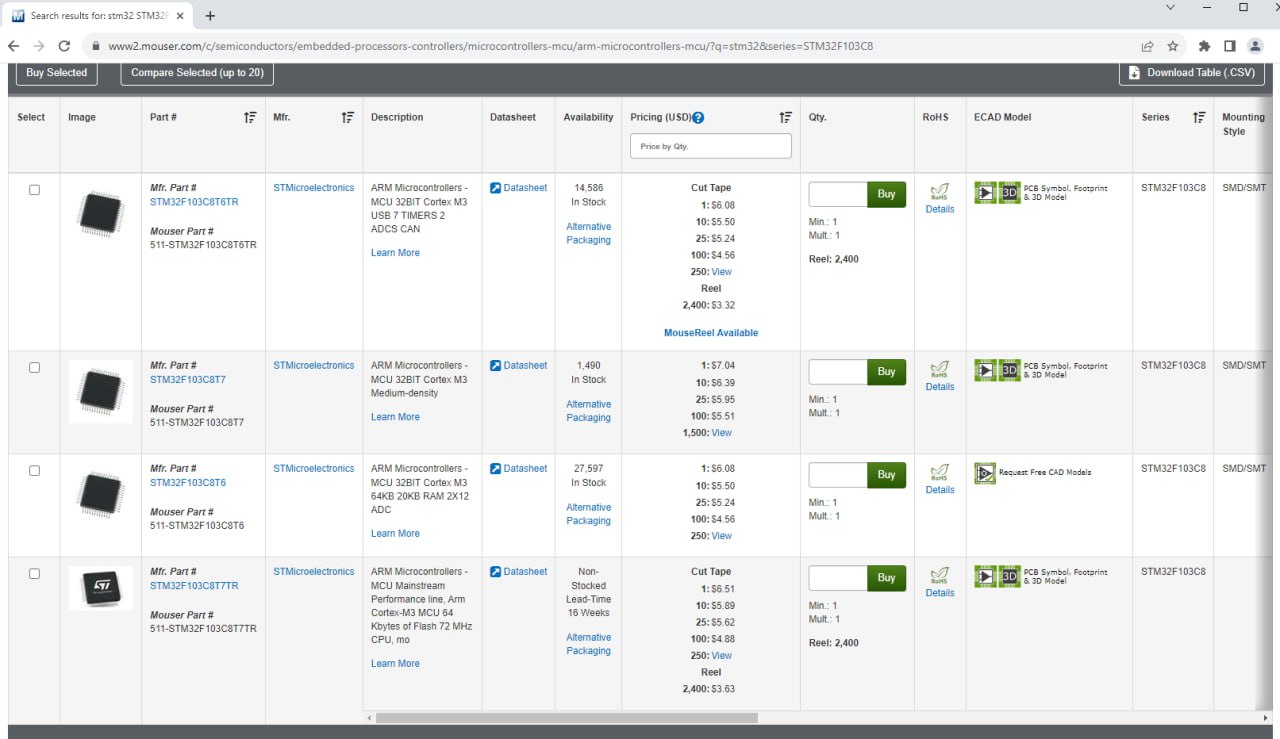
Task: Click quantity field for STM32F103C8T6TR
Action: click(838, 194)
